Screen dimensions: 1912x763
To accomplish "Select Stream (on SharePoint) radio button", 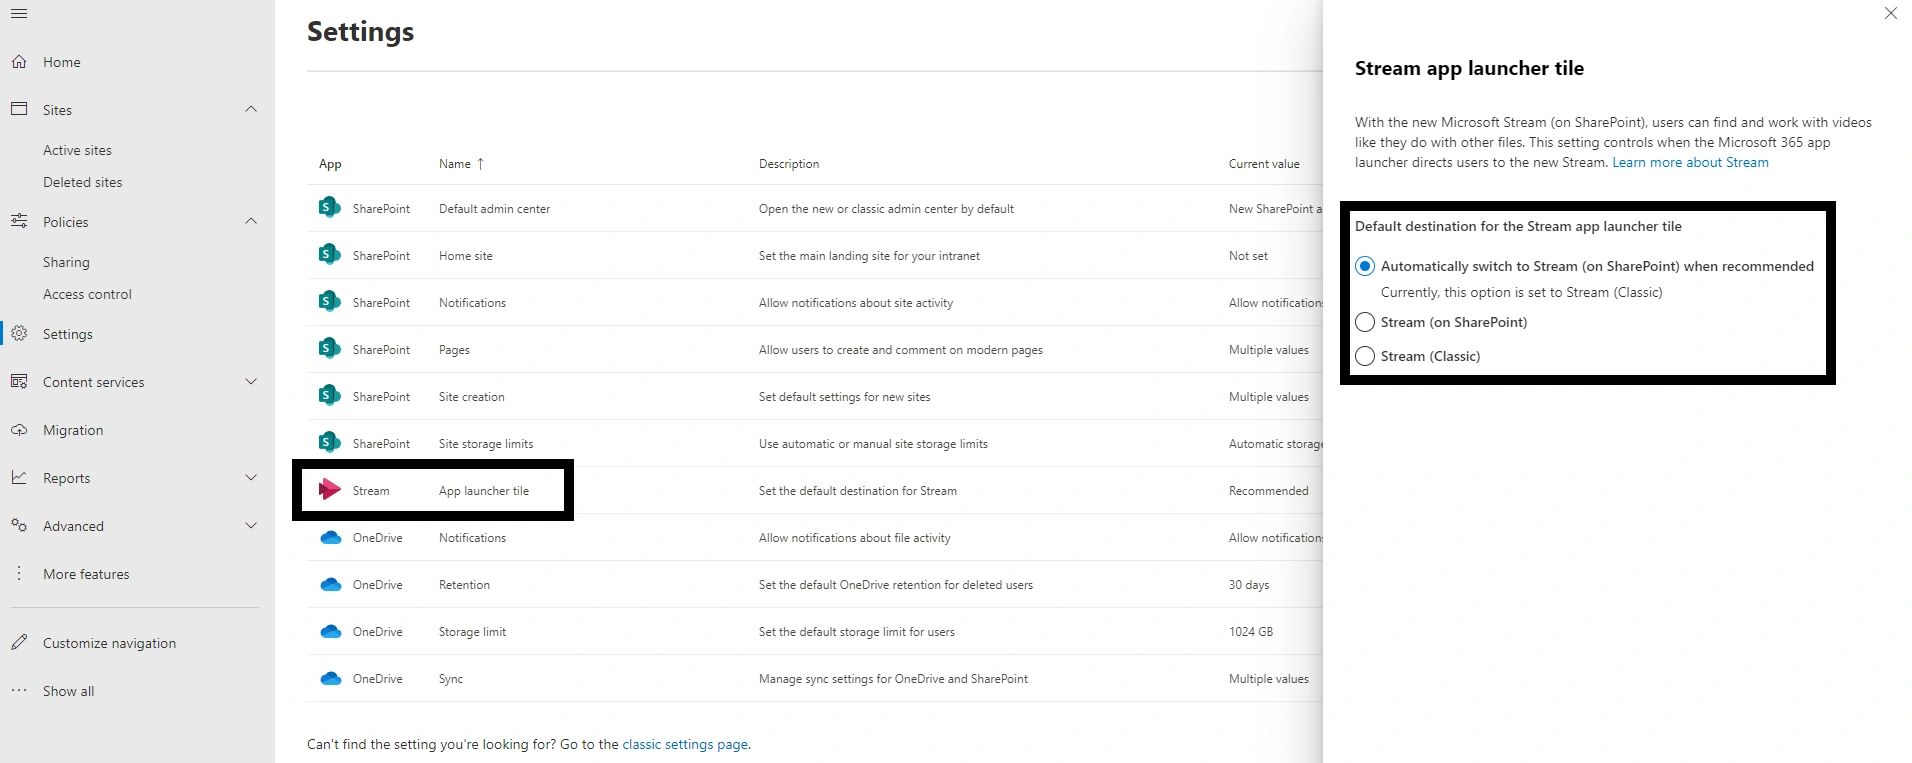I will point(1365,322).
